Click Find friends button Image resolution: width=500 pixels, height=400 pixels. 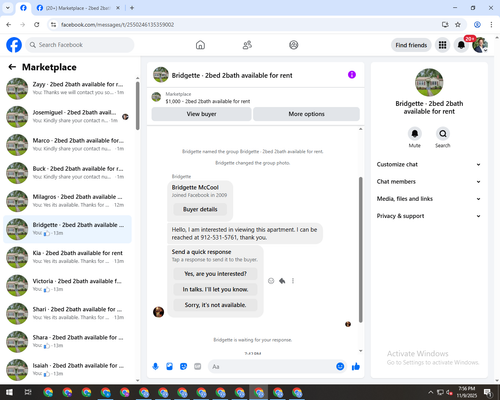pyautogui.click(x=411, y=45)
